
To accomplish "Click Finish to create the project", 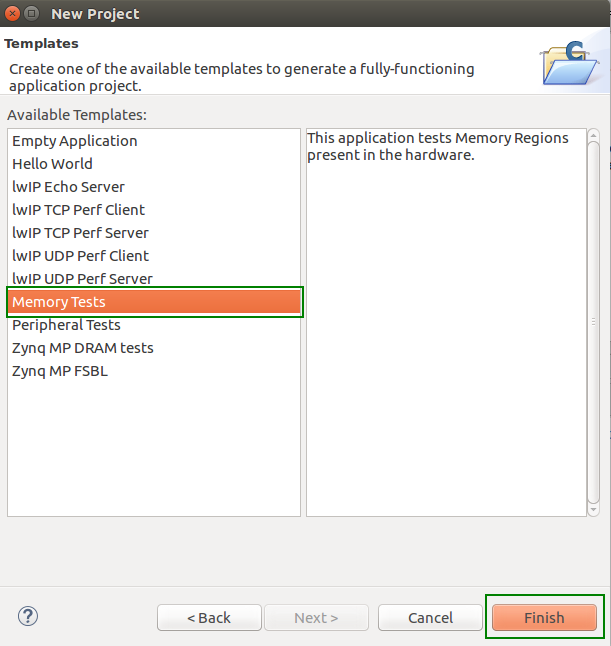I will [544, 618].
